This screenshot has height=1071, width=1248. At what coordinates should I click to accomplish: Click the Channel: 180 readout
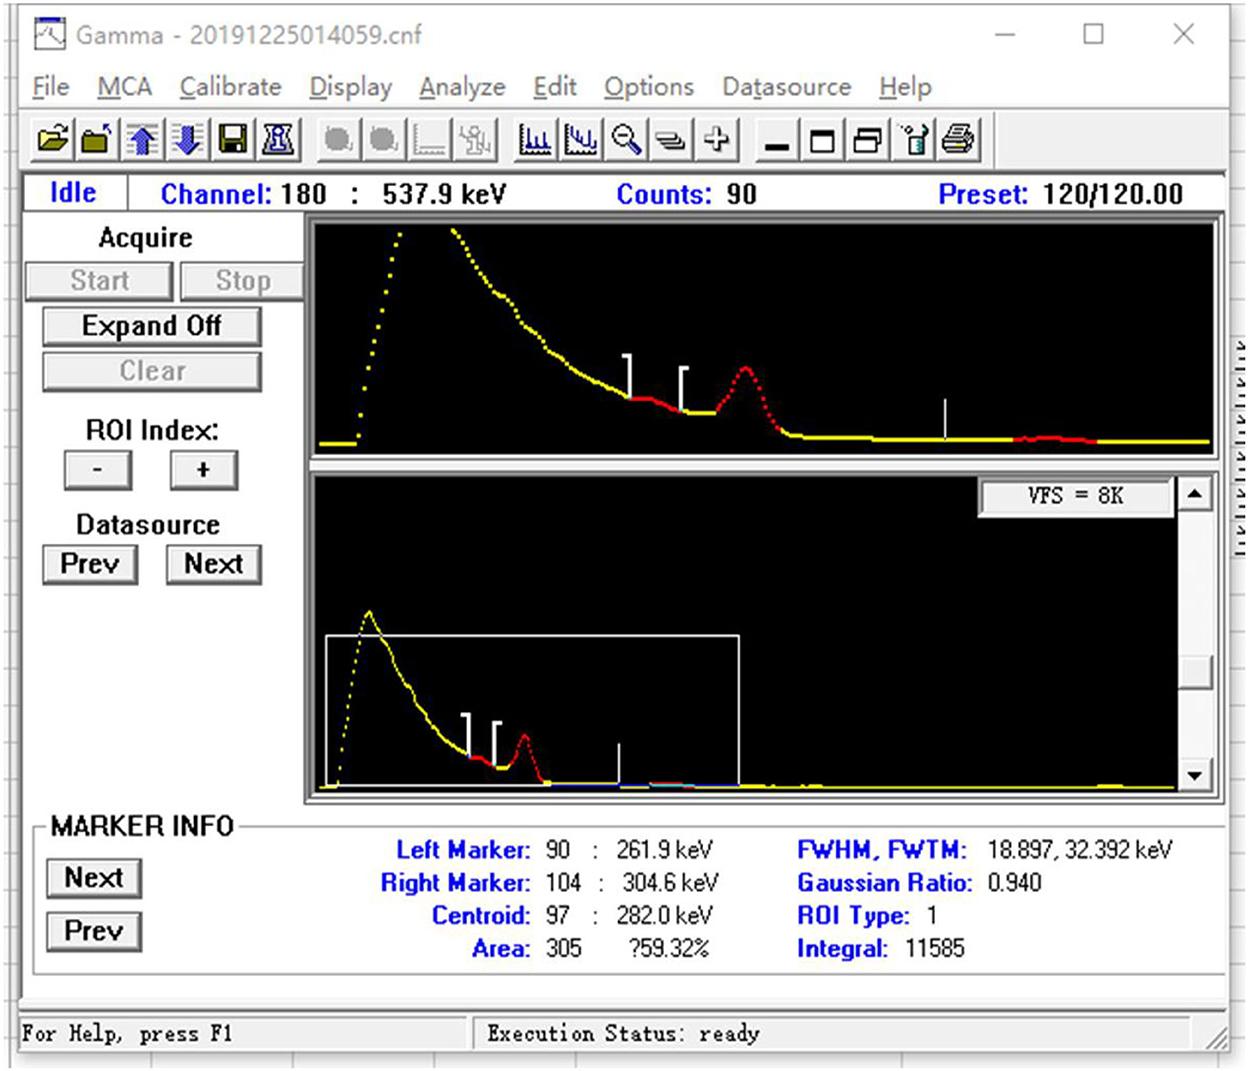pos(243,194)
